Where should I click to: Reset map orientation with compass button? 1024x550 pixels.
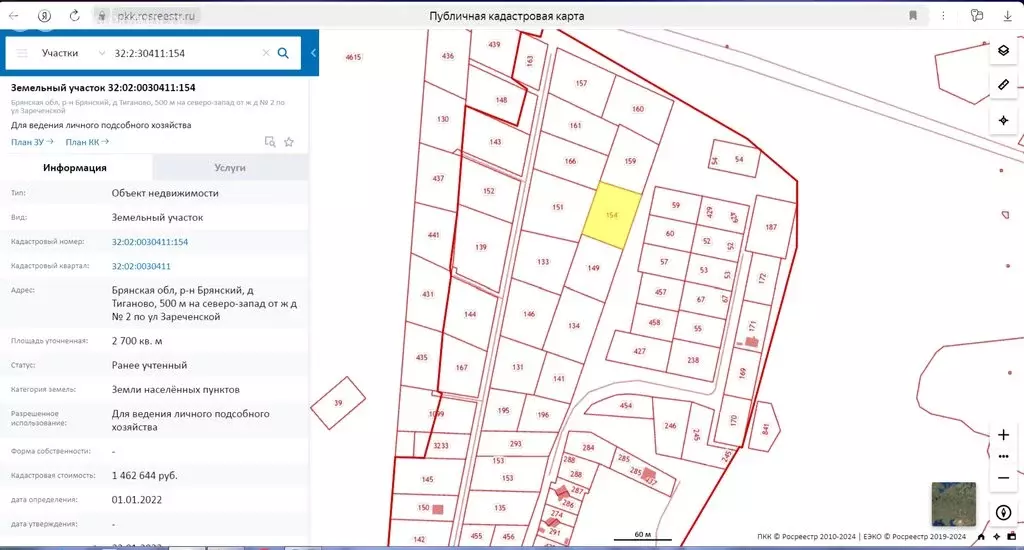[1003, 513]
